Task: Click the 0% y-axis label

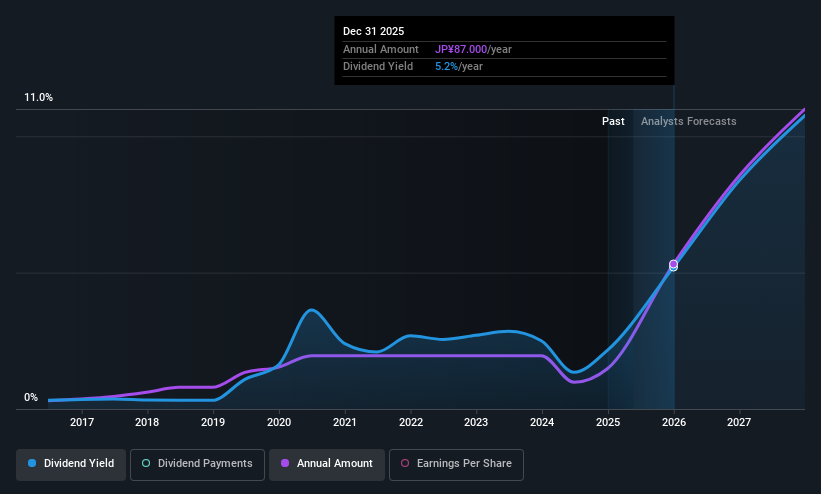Action: [31, 398]
